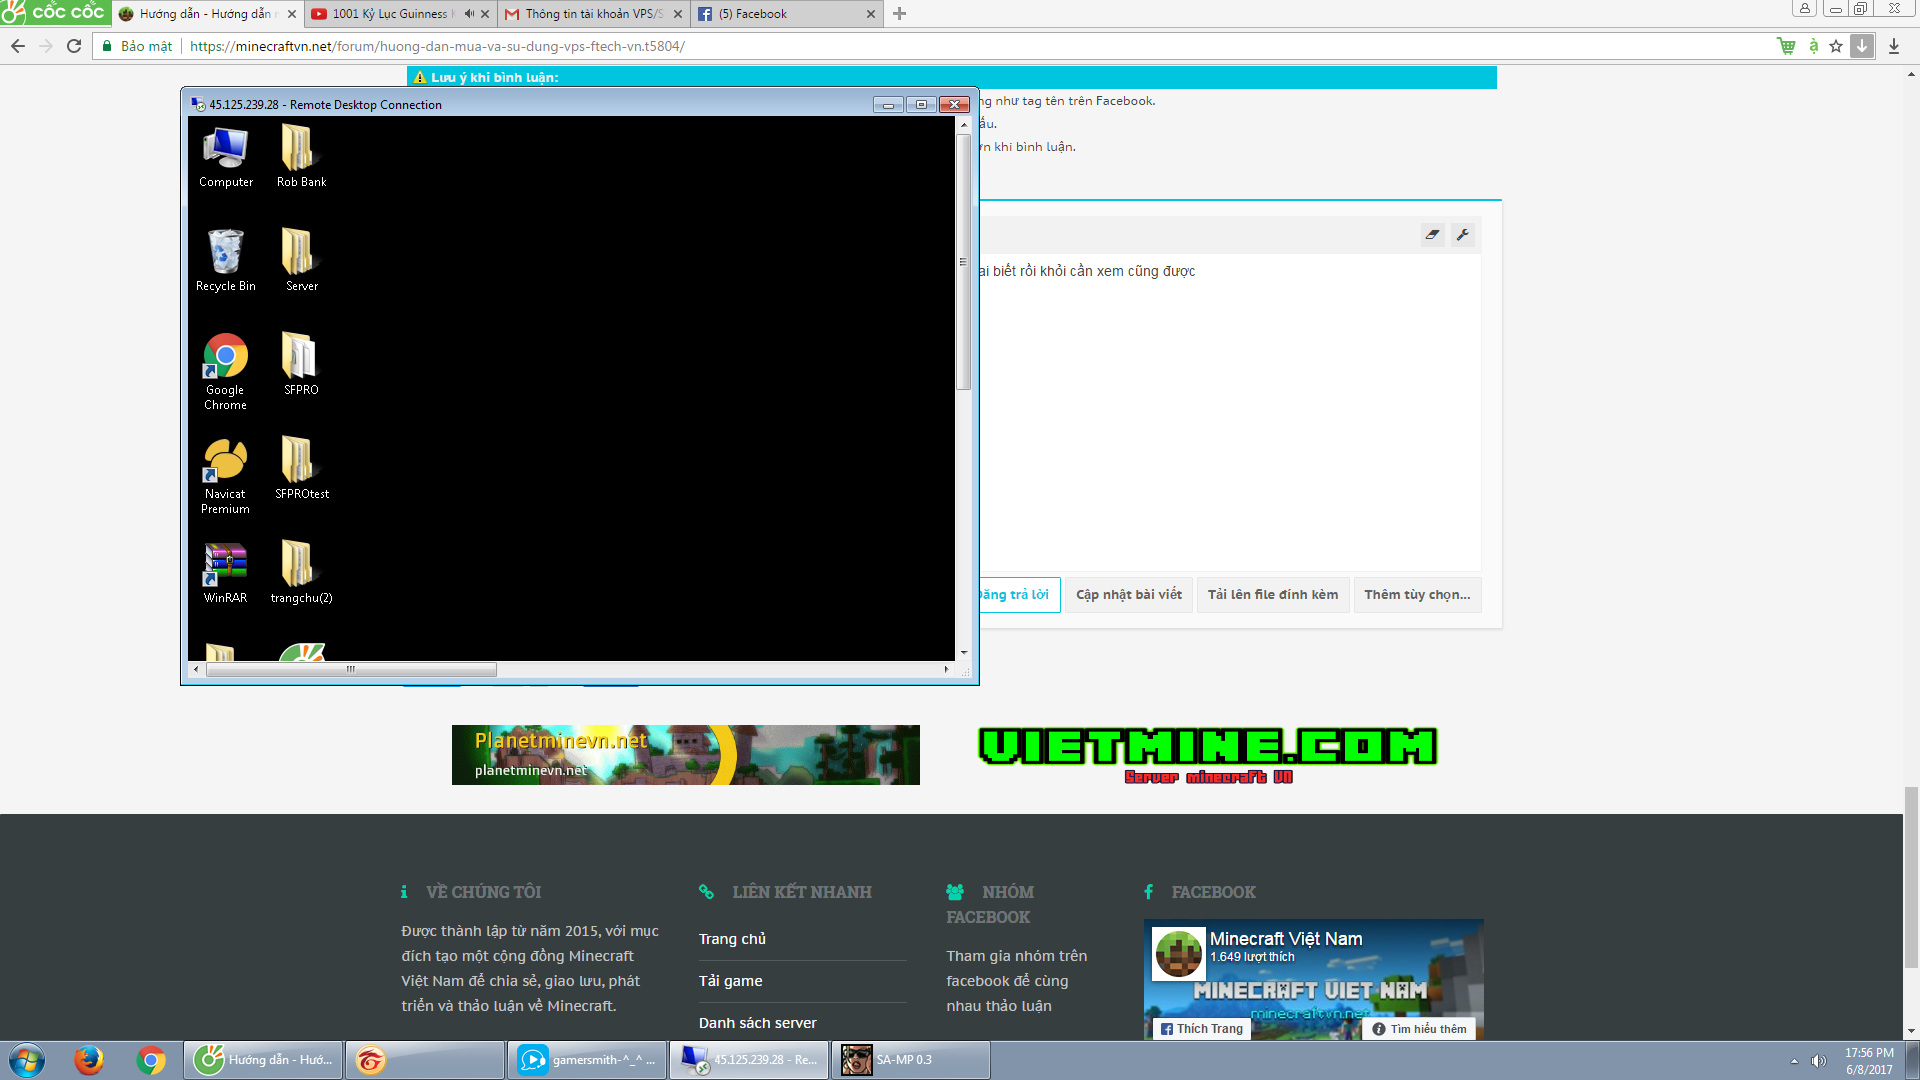Viewport: 1920px width, 1080px height.
Task: Open the Thêm tùy chọn... options
Action: coord(1416,595)
